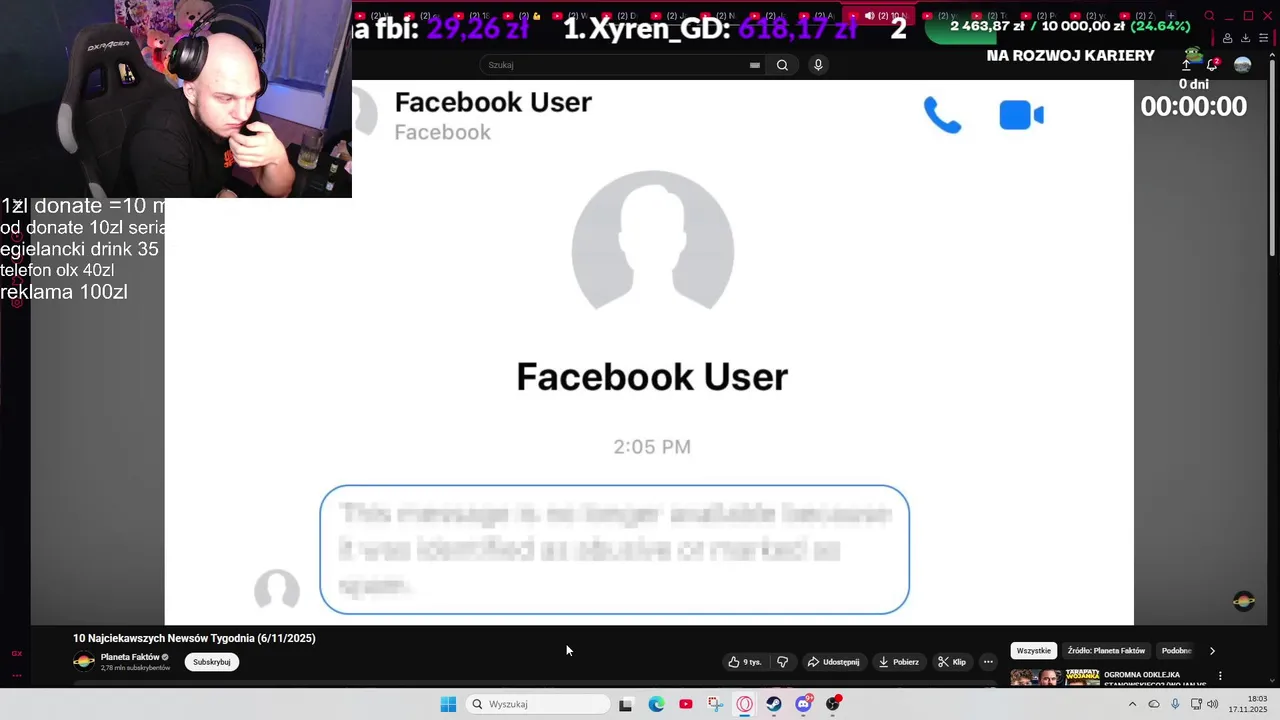Open Planeta Faktów channel name link

pyautogui.click(x=130, y=657)
